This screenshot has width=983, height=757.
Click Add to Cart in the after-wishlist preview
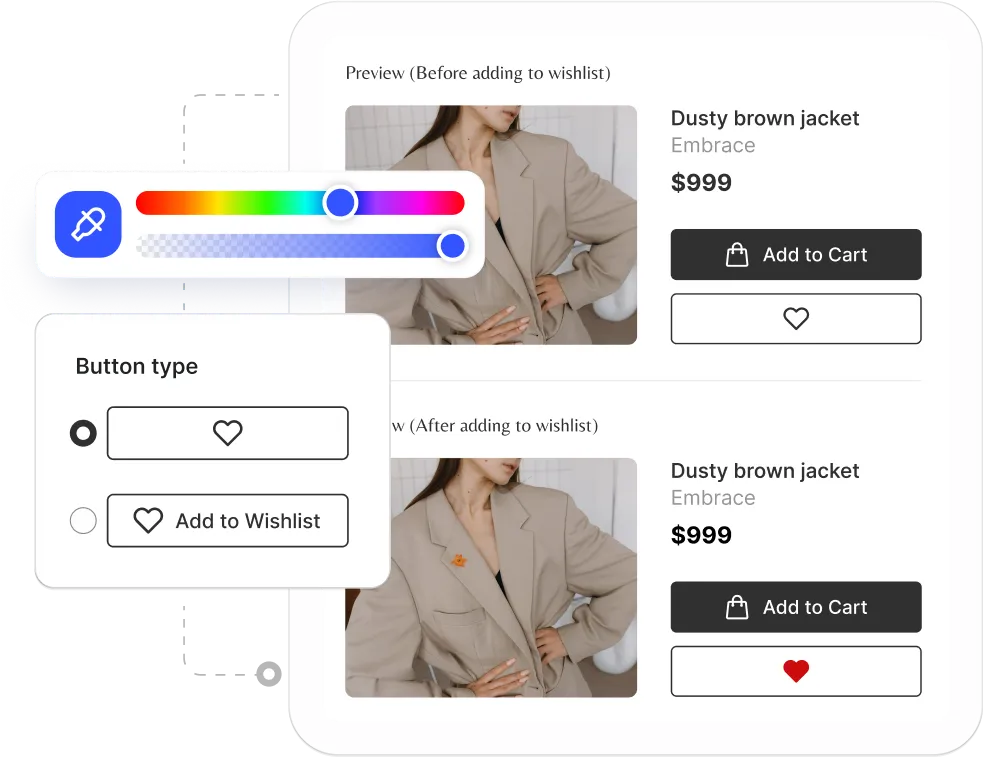click(796, 607)
